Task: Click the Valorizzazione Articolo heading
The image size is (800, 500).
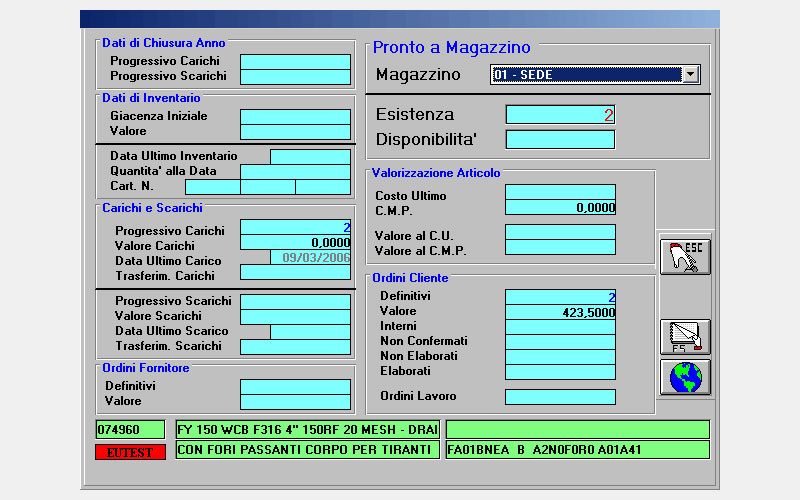Action: click(x=436, y=173)
